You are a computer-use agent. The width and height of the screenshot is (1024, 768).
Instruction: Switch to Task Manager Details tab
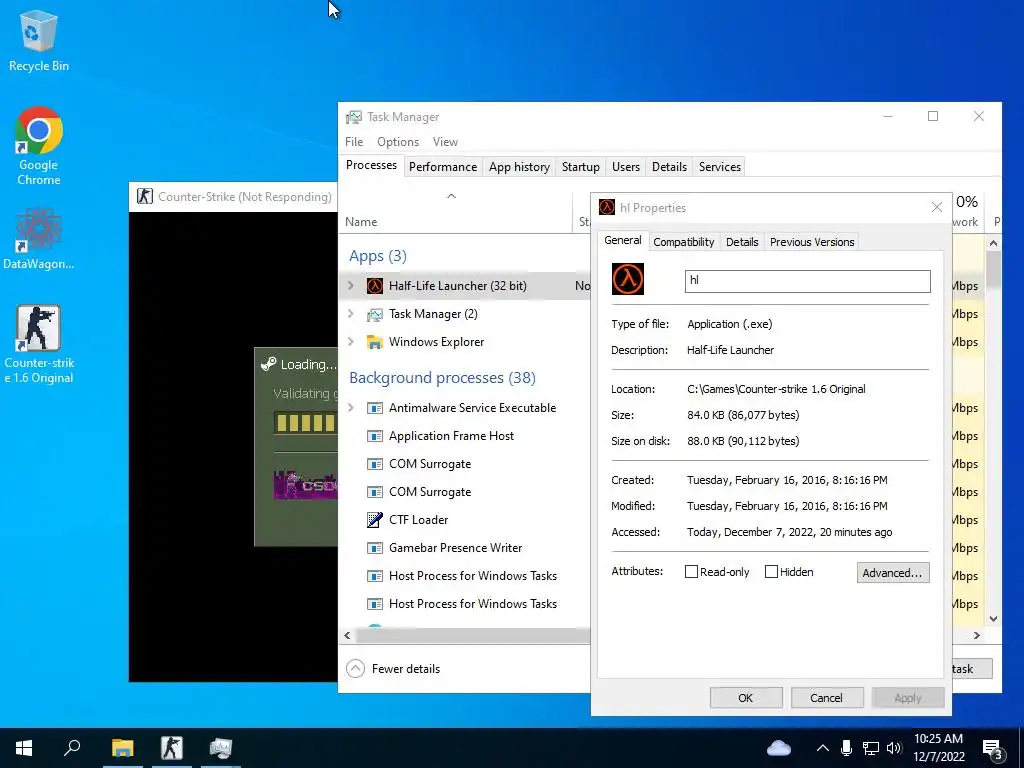[669, 167]
